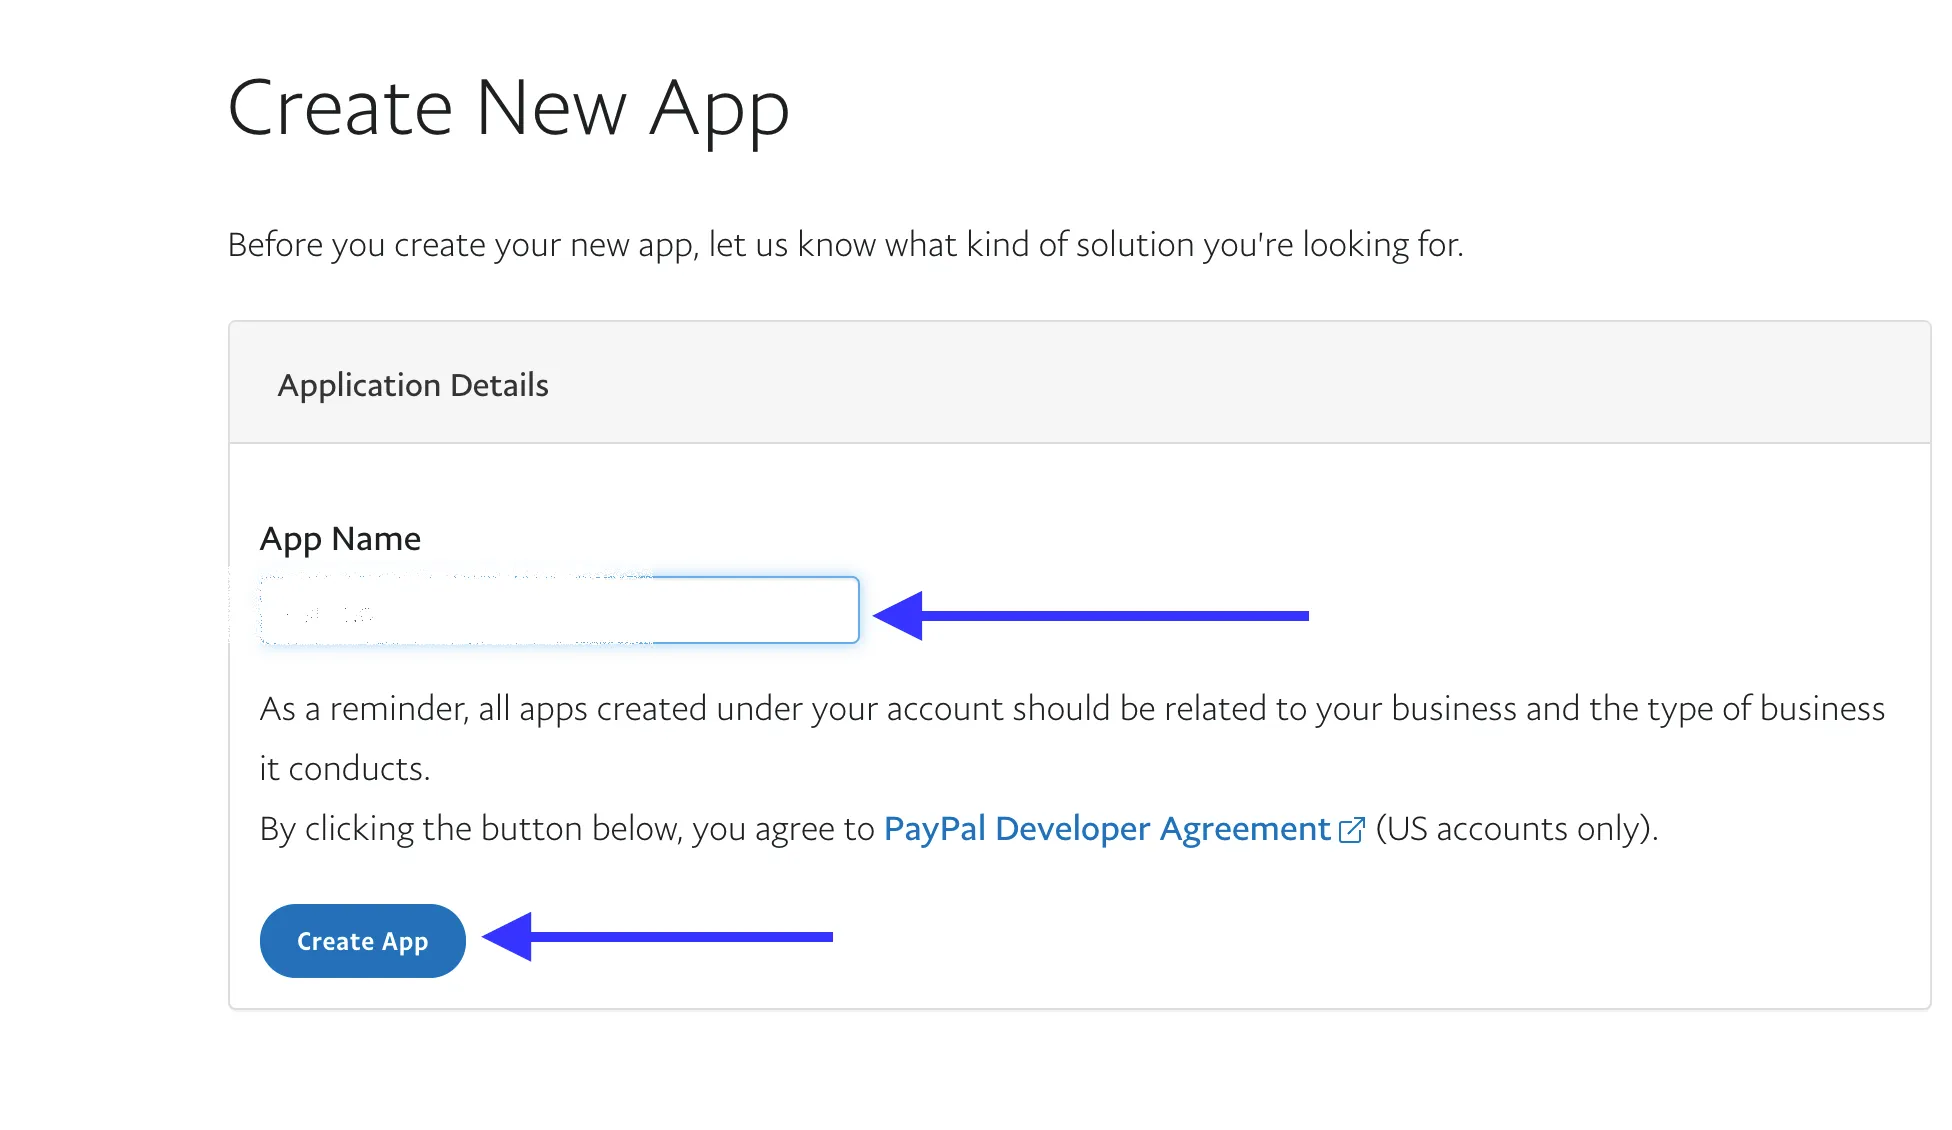Click the external link icon beside Developer Agreement
This screenshot has width=1952, height=1130.
pos(1352,829)
